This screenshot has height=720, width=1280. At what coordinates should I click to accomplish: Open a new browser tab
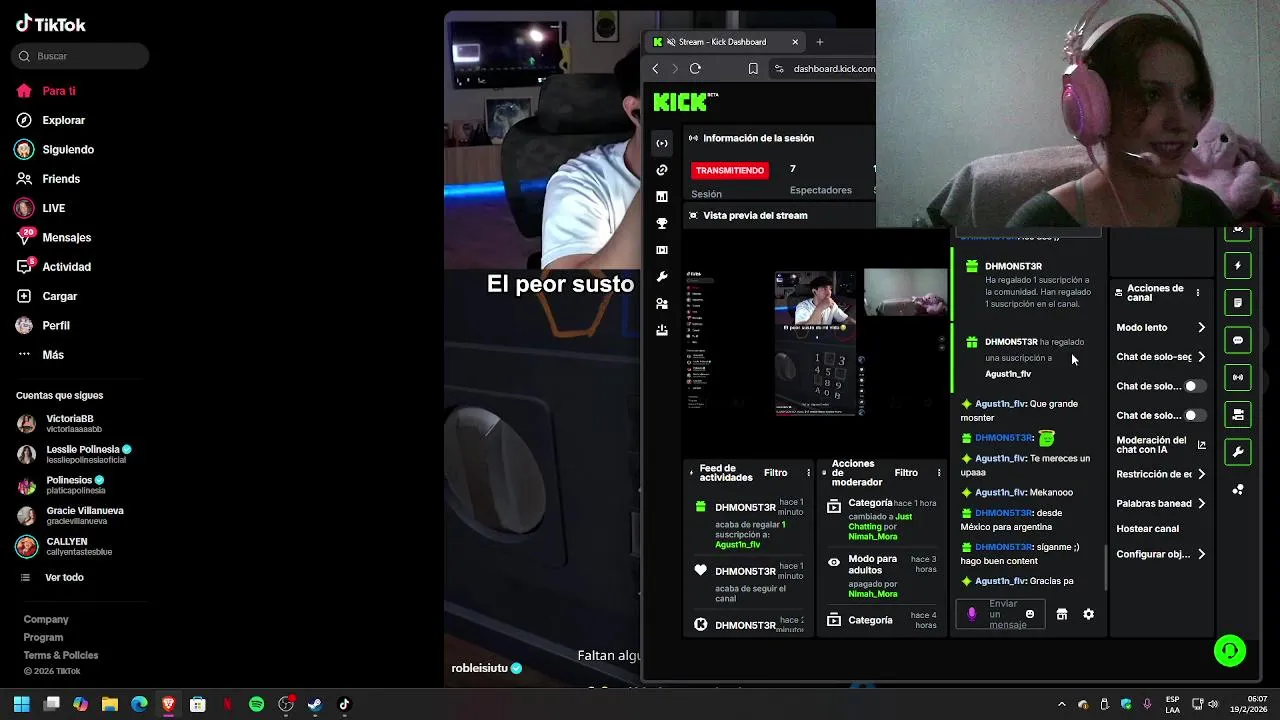[819, 42]
